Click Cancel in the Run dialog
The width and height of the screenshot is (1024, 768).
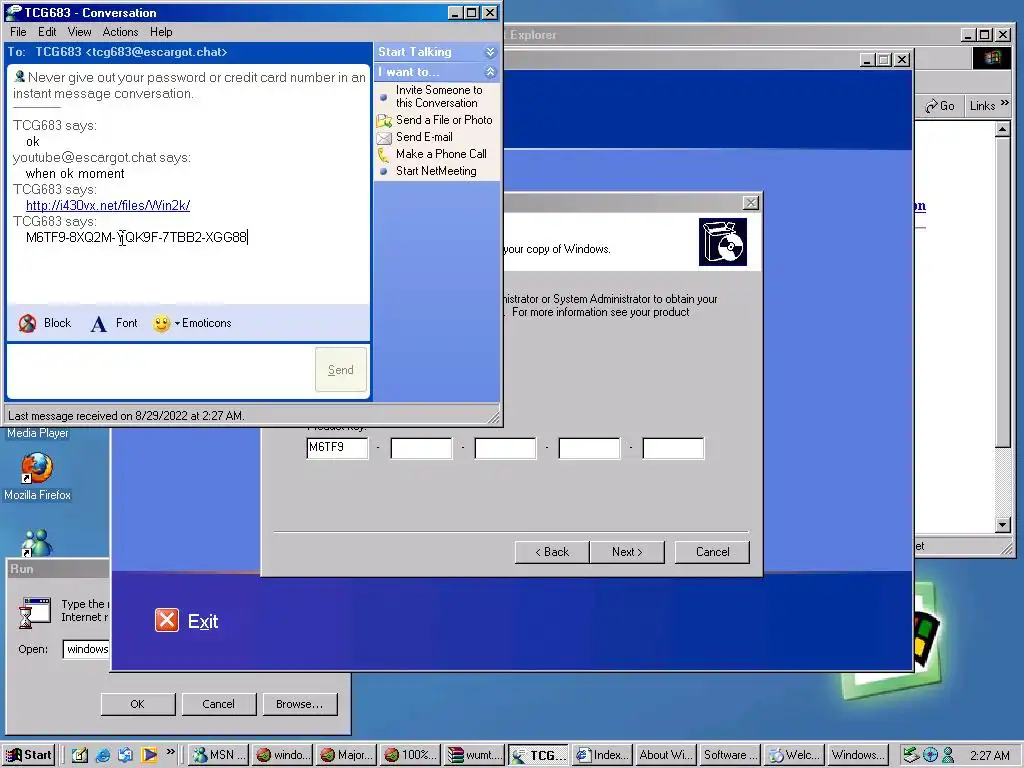(219, 704)
